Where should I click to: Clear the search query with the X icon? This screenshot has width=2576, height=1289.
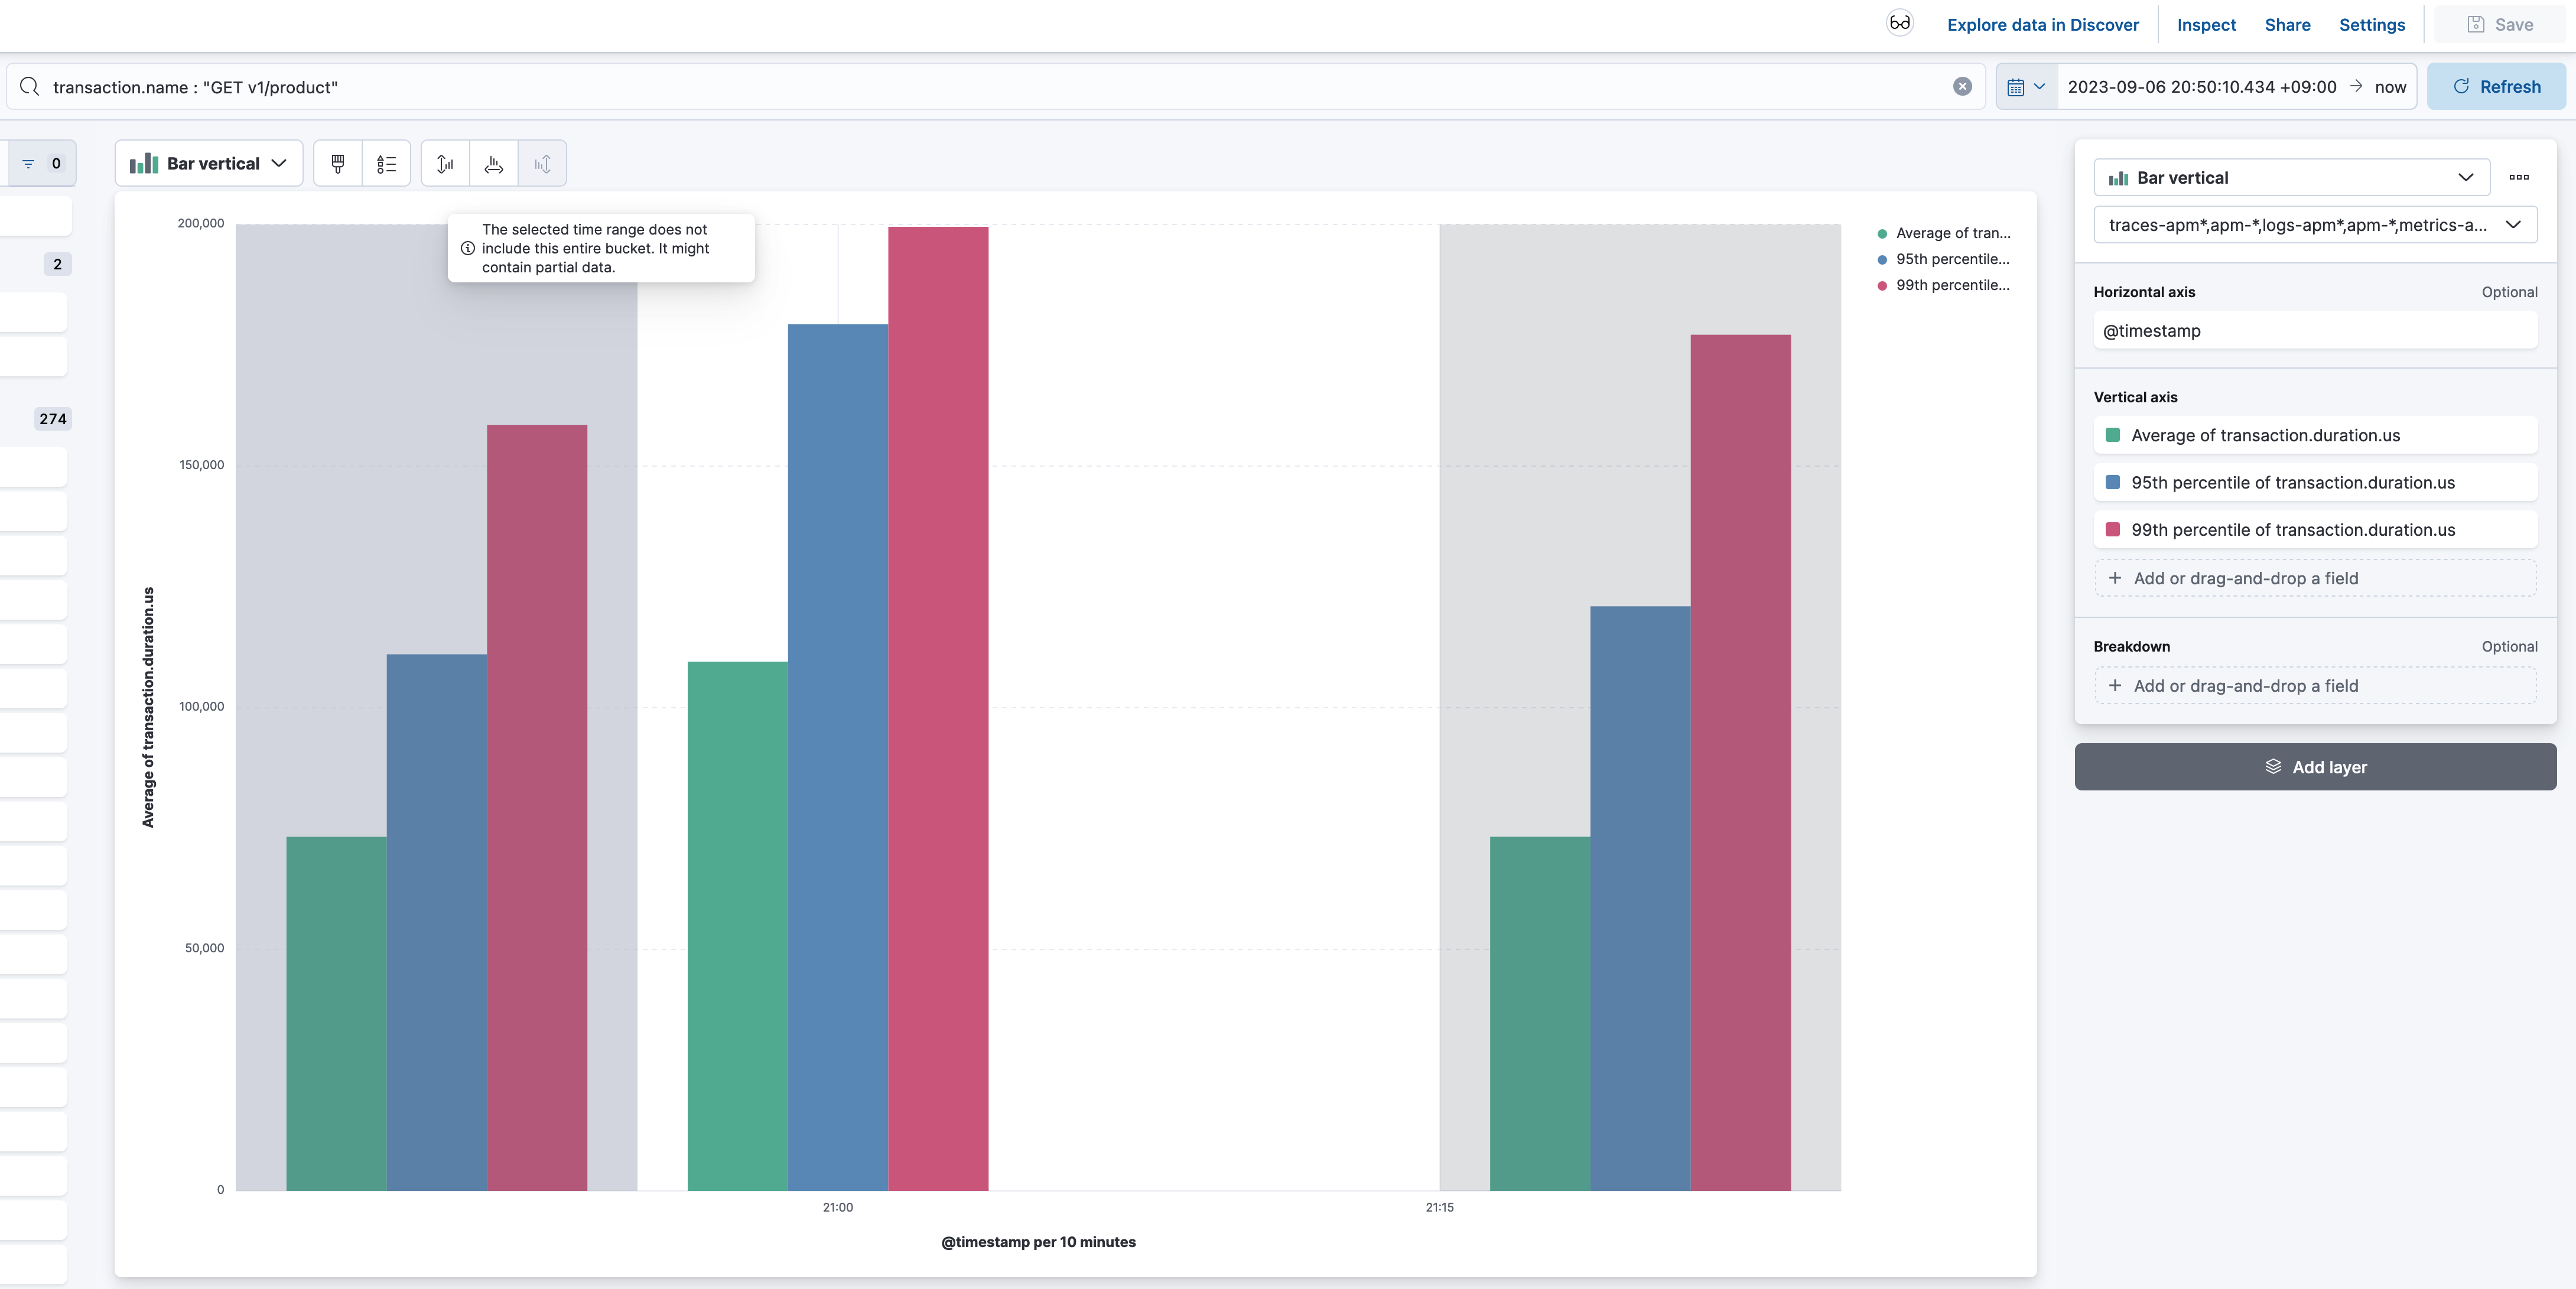(1962, 86)
